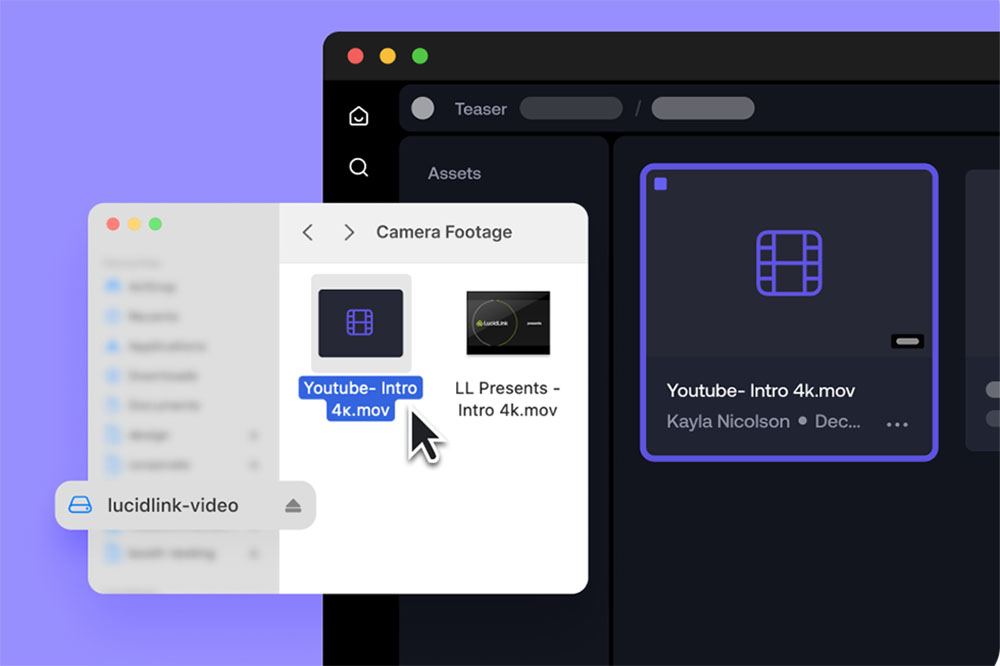Minimize the dark app window with yellow button

pos(388,56)
